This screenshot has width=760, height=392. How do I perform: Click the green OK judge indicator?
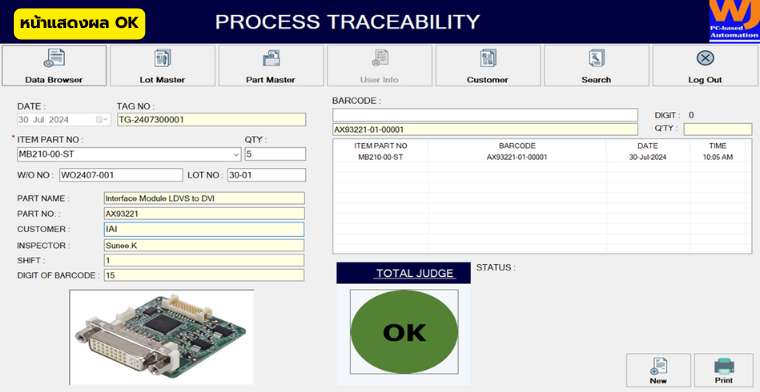pyautogui.click(x=404, y=332)
